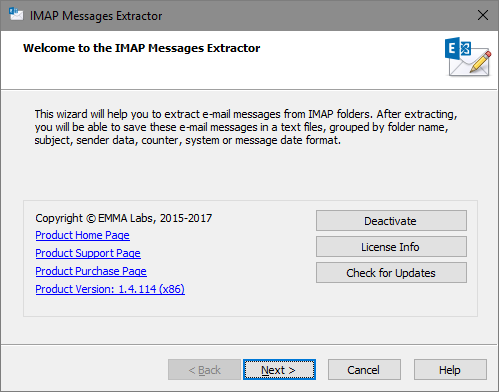Viewport: 499px width, 392px height.
Task: Click Check for Updates
Action: coord(391,273)
